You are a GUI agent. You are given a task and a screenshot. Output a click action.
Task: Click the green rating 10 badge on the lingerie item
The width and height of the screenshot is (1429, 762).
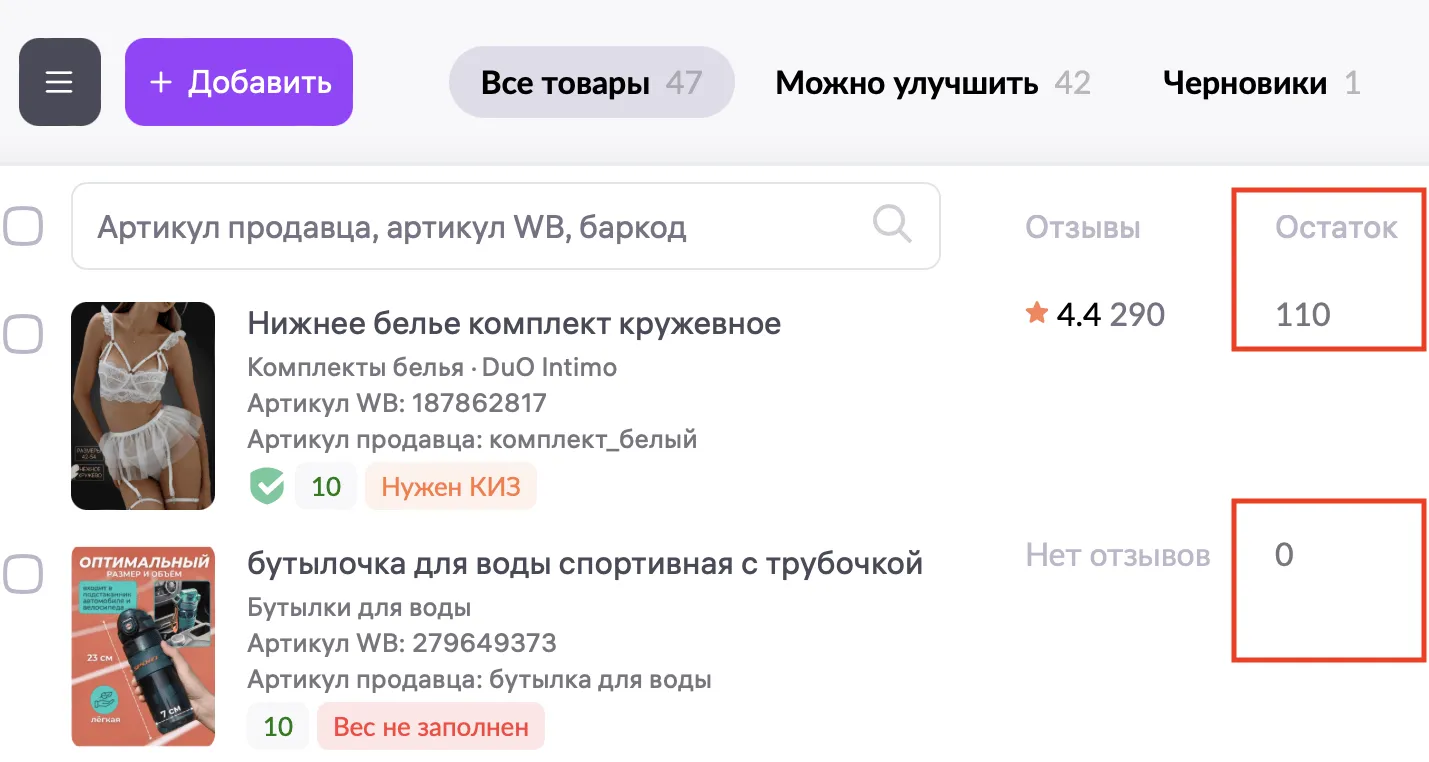[x=326, y=487]
